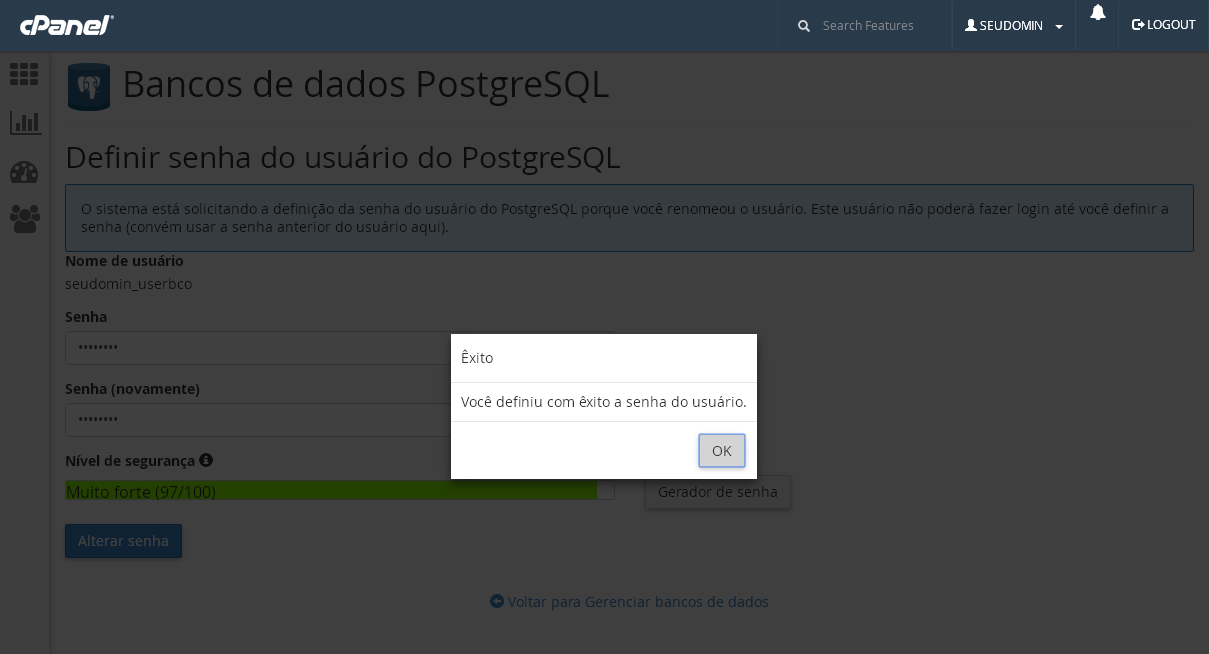Click the Nível de segurança label
This screenshot has height=654, width=1210.
click(x=130, y=461)
